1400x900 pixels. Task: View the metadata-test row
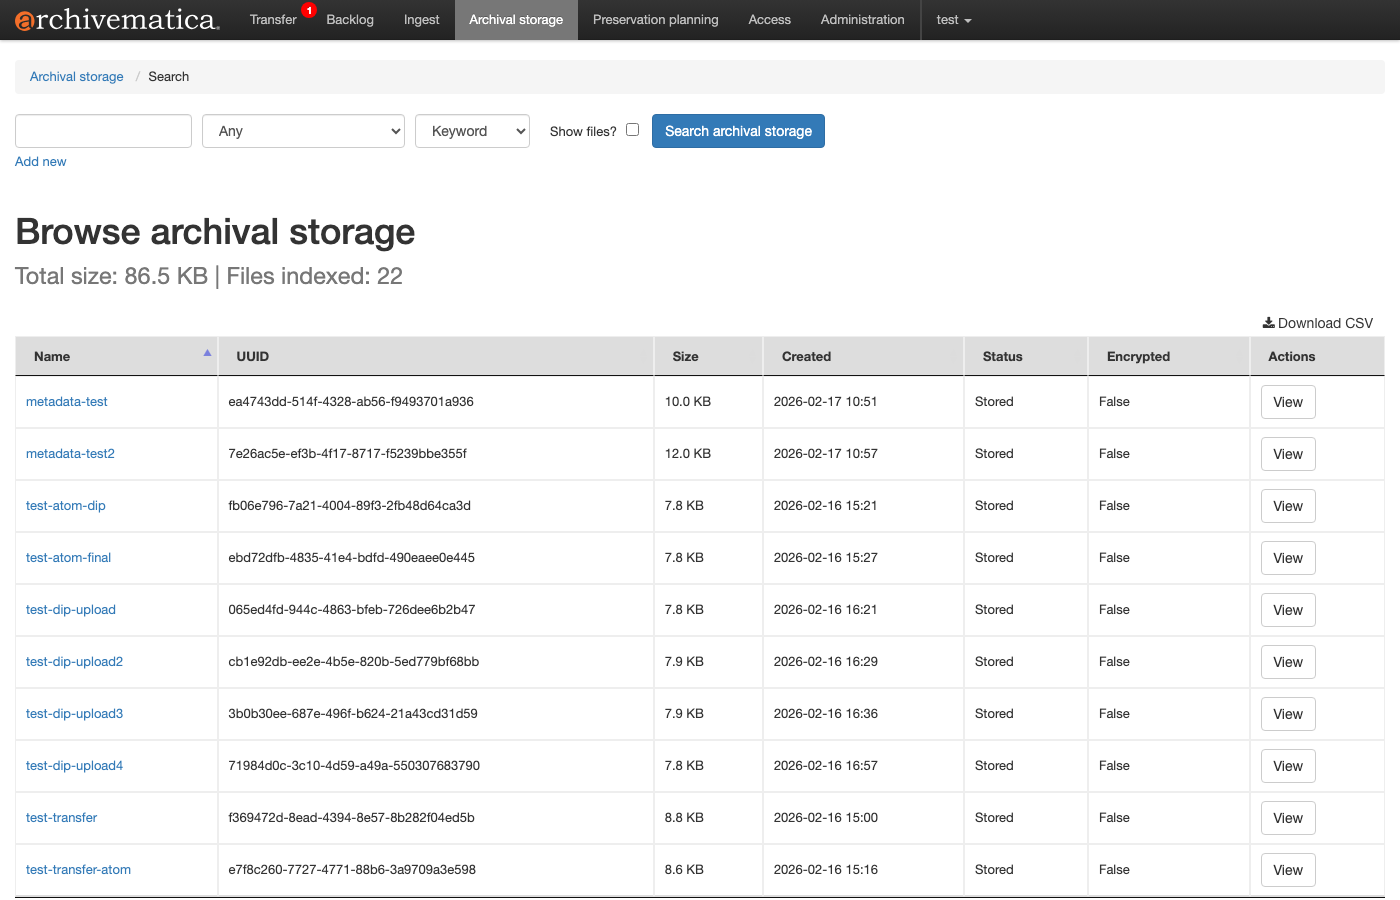coord(1288,402)
